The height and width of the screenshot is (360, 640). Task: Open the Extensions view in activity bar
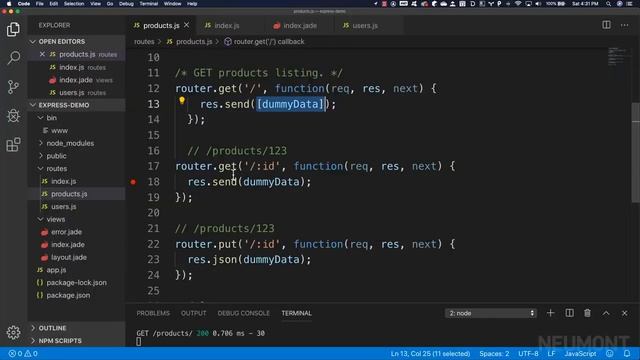pyautogui.click(x=13, y=144)
